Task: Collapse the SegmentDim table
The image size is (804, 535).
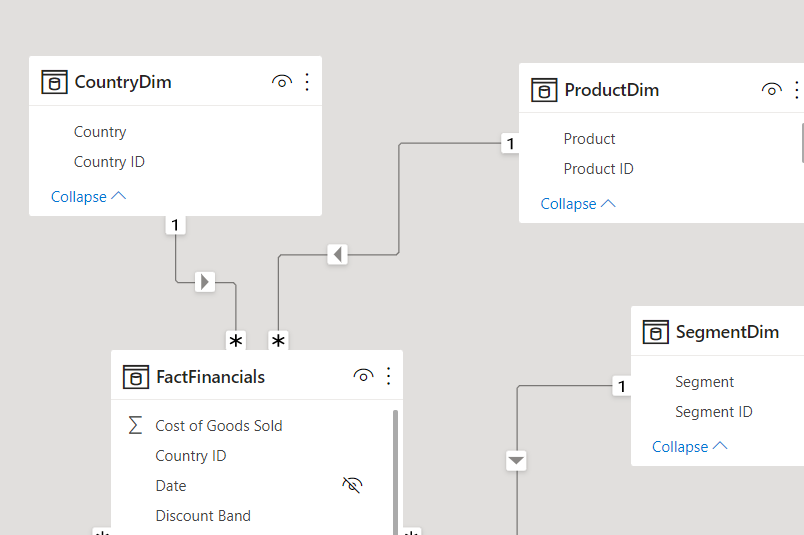Action: [690, 447]
